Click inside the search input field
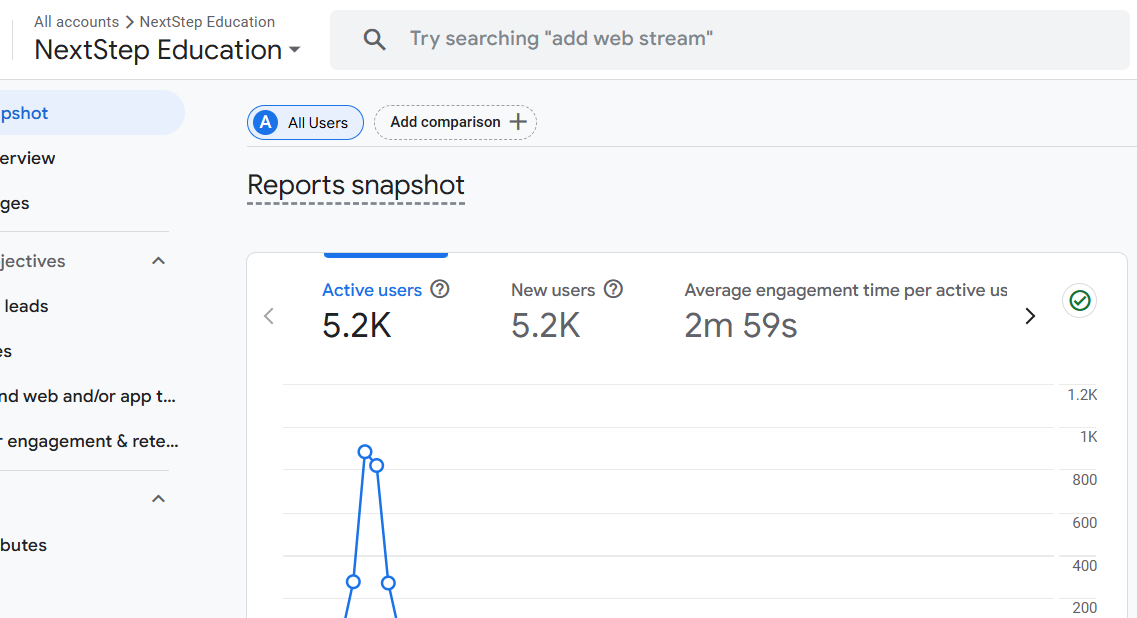The image size is (1137, 618). pos(560,39)
